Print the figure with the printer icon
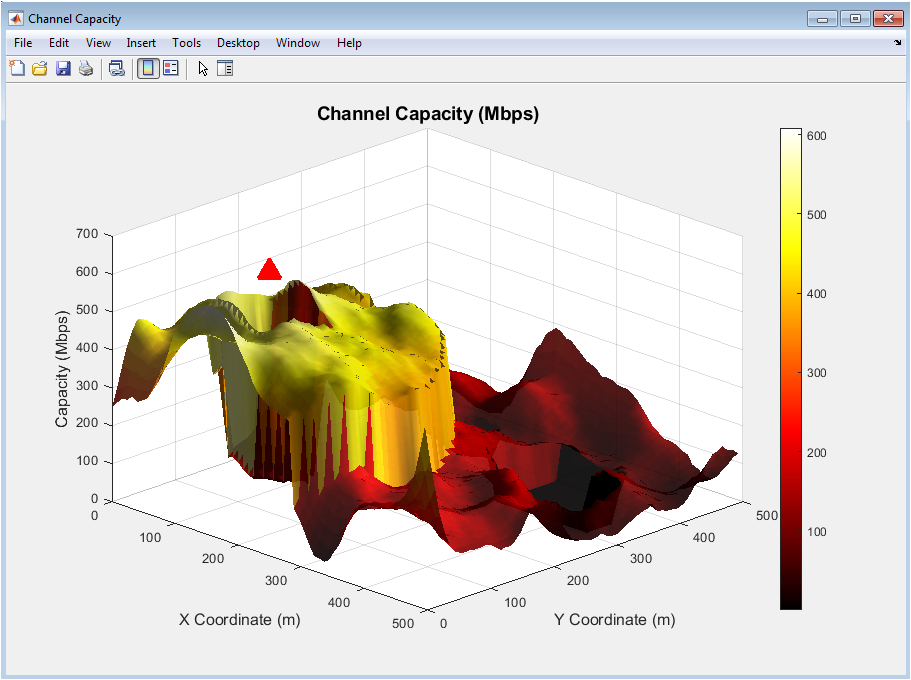Image resolution: width=911 pixels, height=680 pixels. pyautogui.click(x=86, y=68)
